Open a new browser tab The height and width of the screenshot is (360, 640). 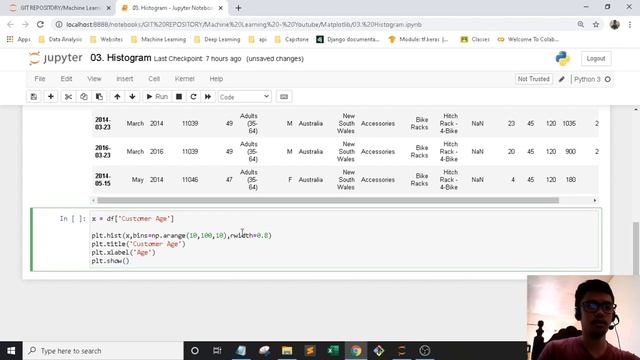238,8
